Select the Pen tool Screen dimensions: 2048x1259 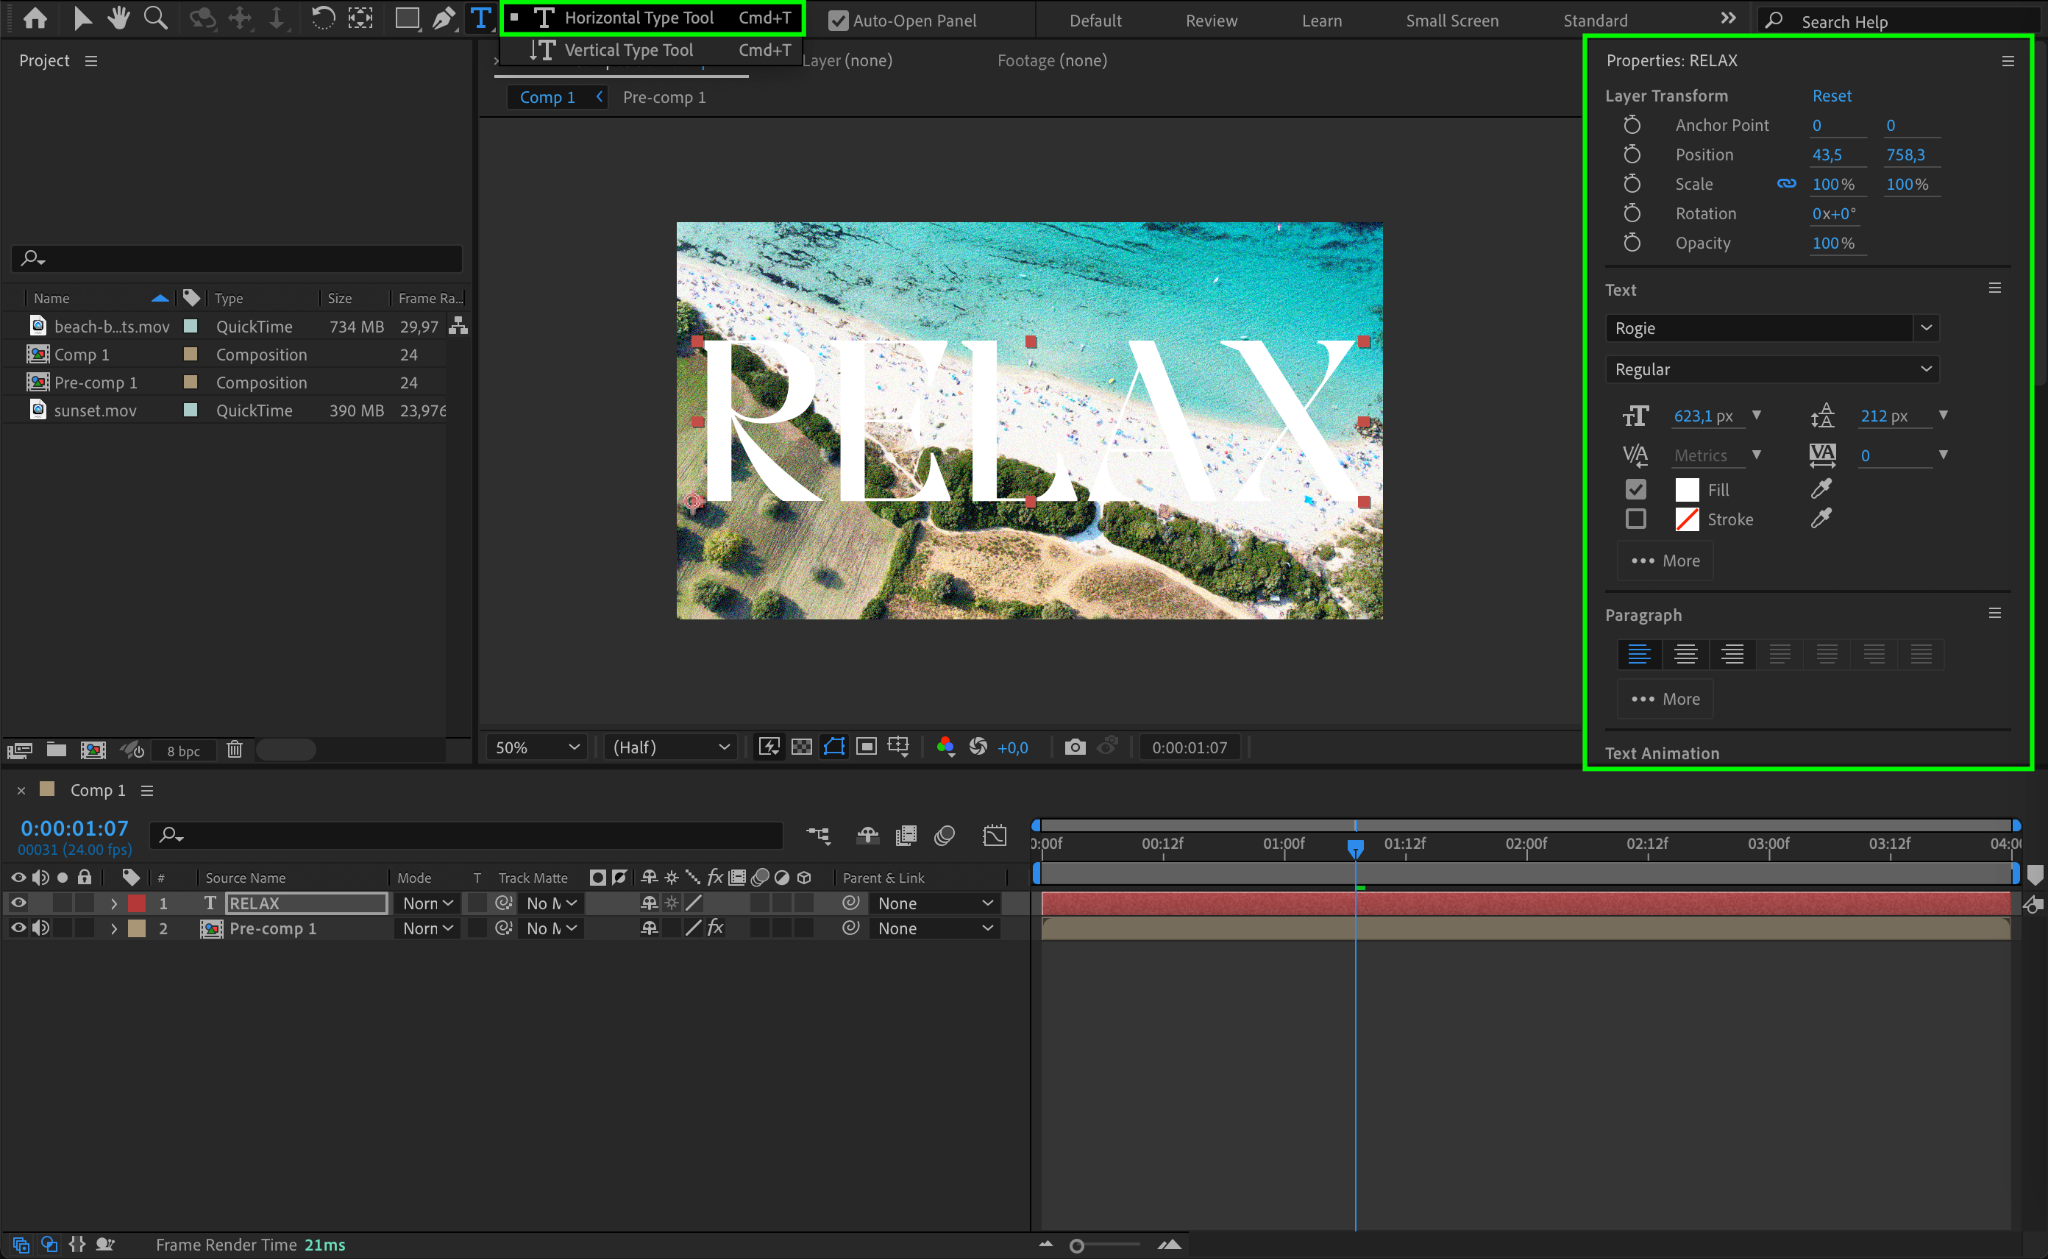pyautogui.click(x=443, y=18)
